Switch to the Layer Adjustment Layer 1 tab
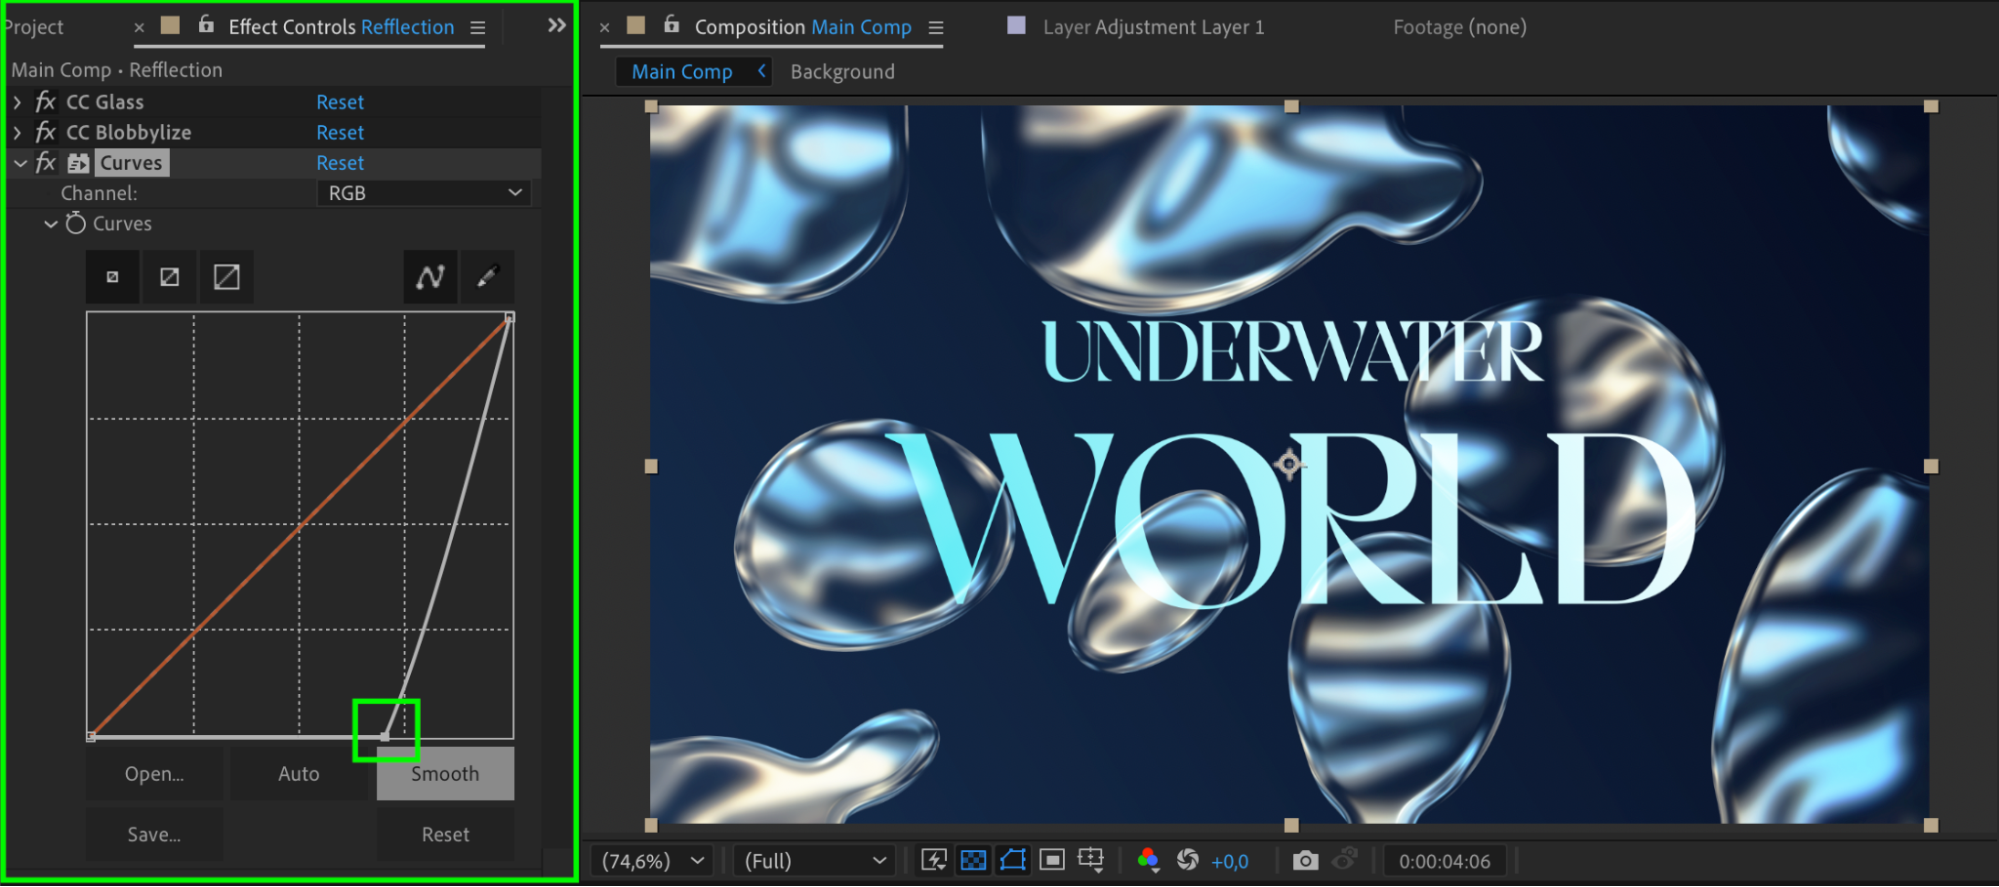This screenshot has width=1999, height=887. coord(1152,27)
